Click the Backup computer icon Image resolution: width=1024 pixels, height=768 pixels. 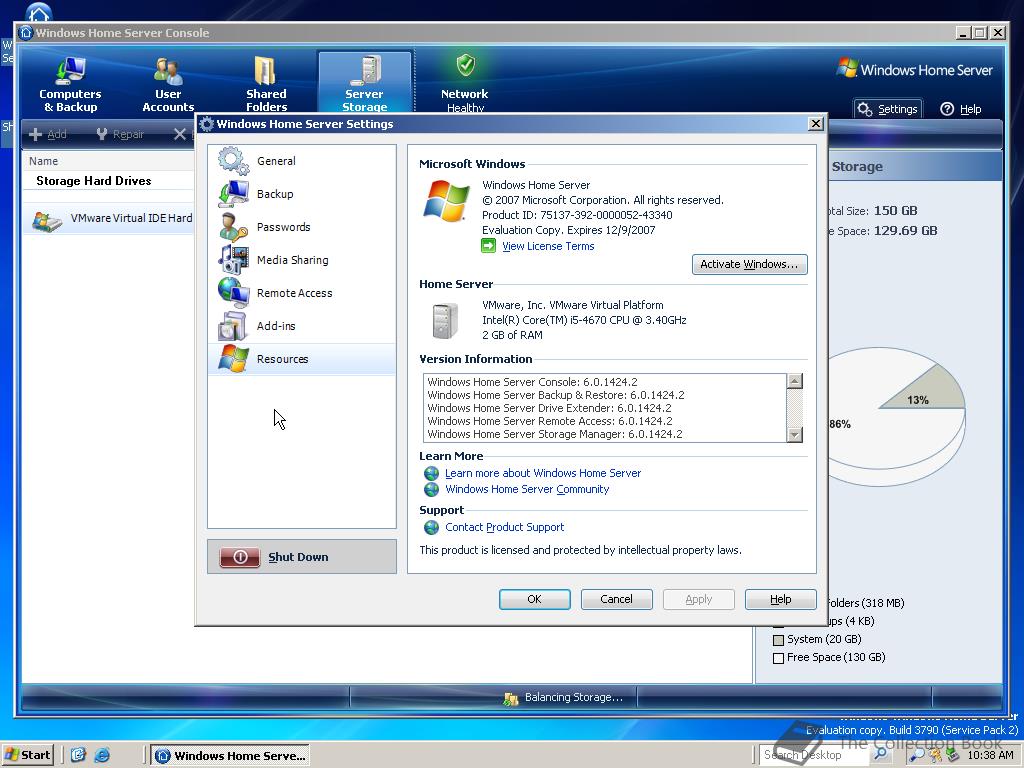point(233,194)
